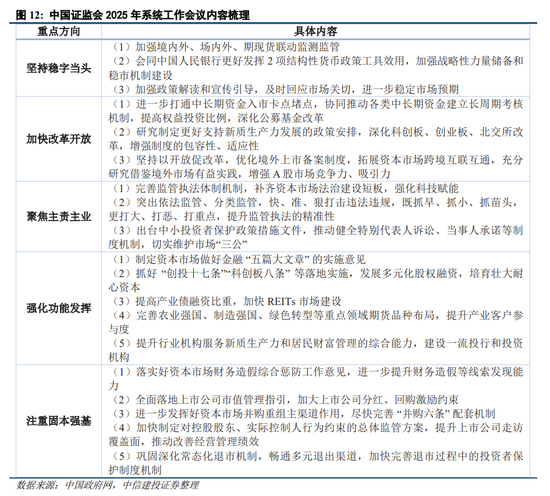
Task: Click the row label "强化功能发挥"
Action: [x=59, y=308]
